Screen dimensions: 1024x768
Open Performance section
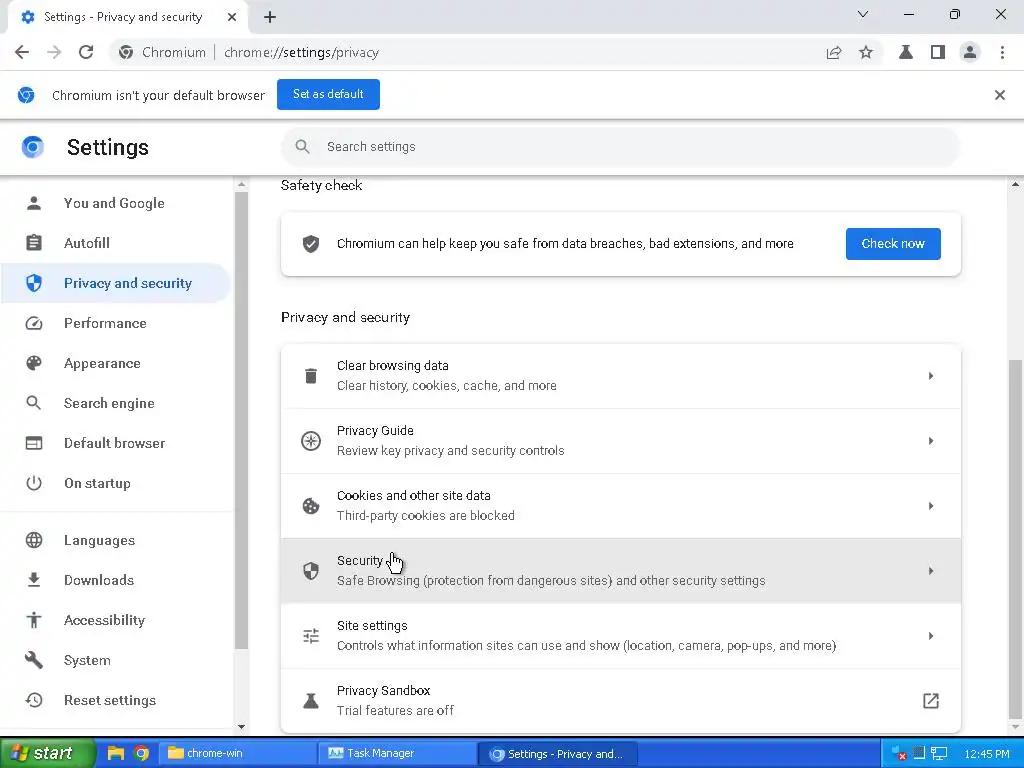tap(115, 323)
